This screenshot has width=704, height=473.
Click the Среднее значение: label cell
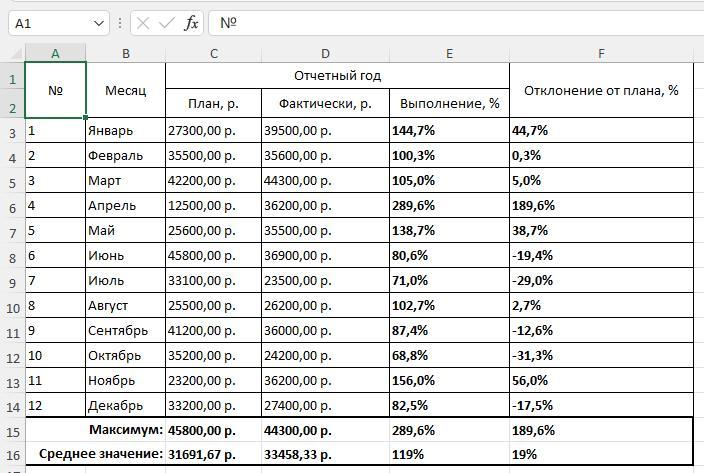[x=96, y=454]
